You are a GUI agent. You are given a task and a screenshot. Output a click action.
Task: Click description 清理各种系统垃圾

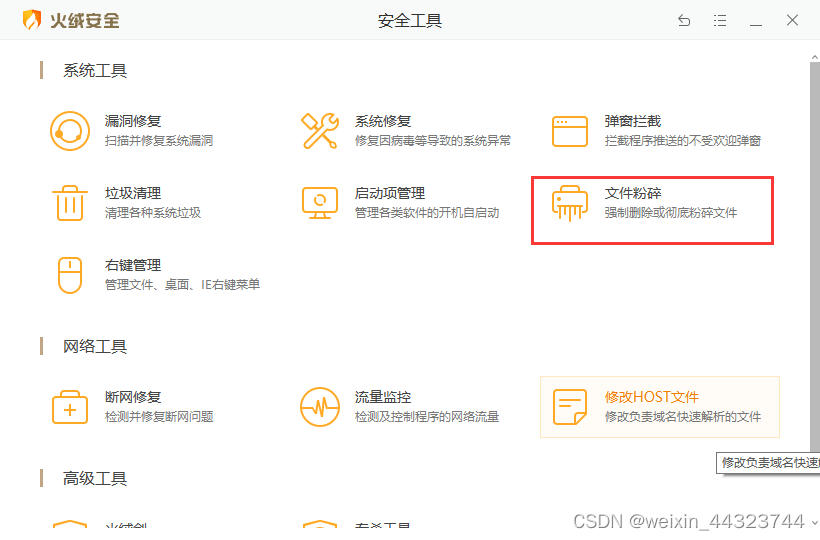point(153,213)
